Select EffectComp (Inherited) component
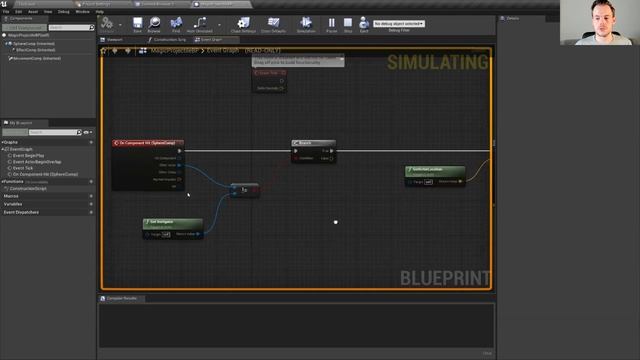The image size is (640, 360). tap(35, 50)
